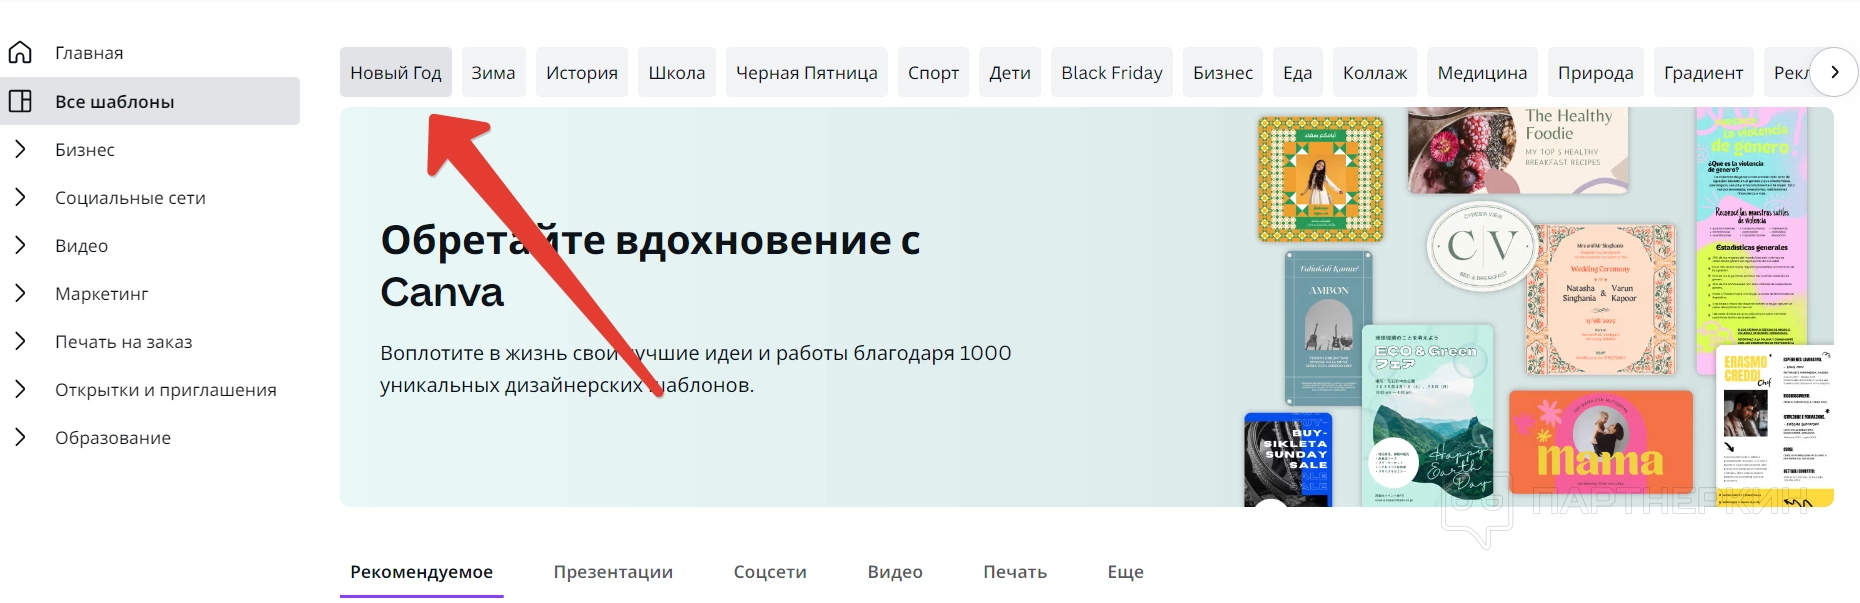Select the Спорт category chip
The width and height of the screenshot is (1860, 603).
point(933,72)
